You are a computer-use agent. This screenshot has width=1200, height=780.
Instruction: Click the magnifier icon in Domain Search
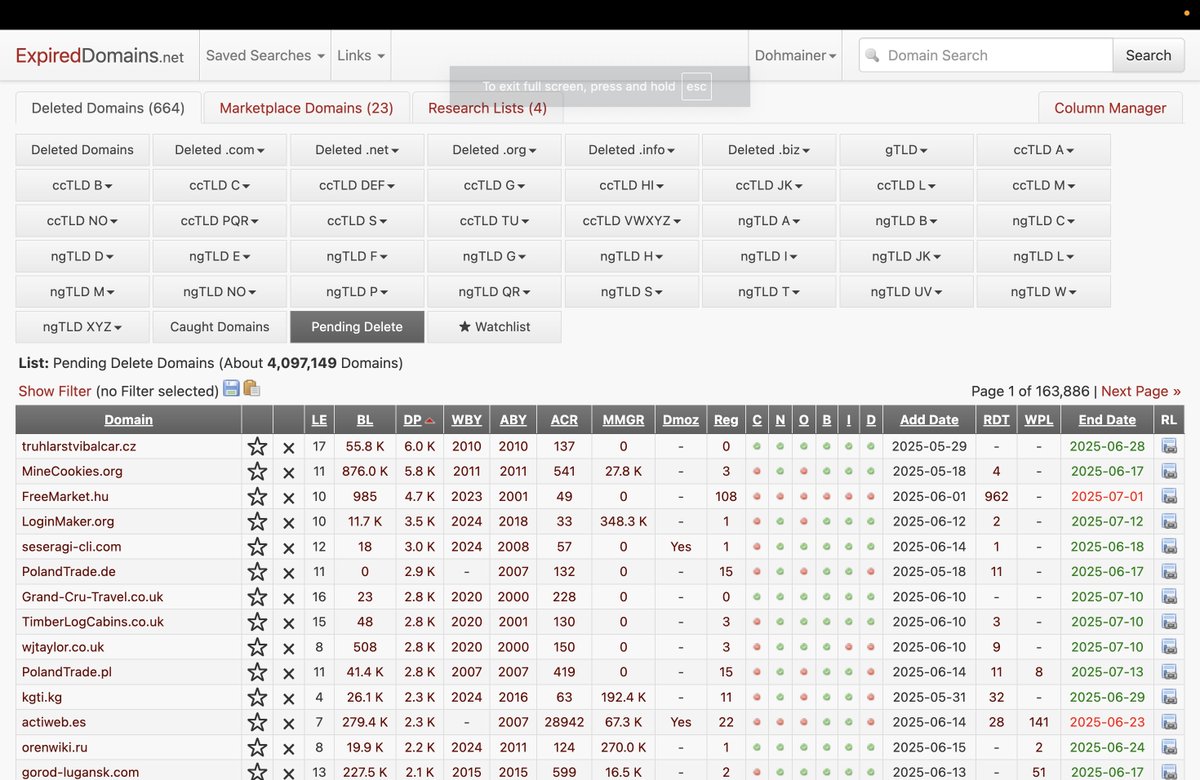[x=874, y=55]
